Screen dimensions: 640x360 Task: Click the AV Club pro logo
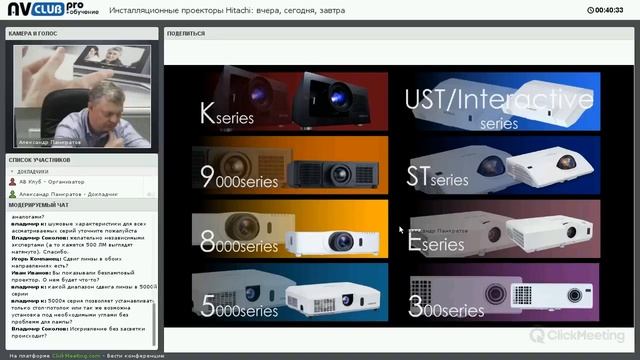coord(53,9)
